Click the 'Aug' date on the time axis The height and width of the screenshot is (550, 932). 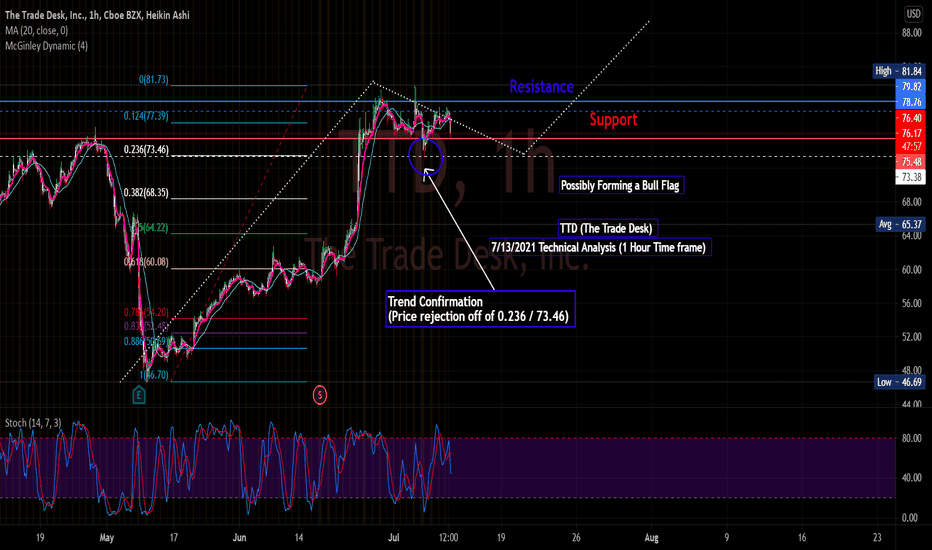651,538
